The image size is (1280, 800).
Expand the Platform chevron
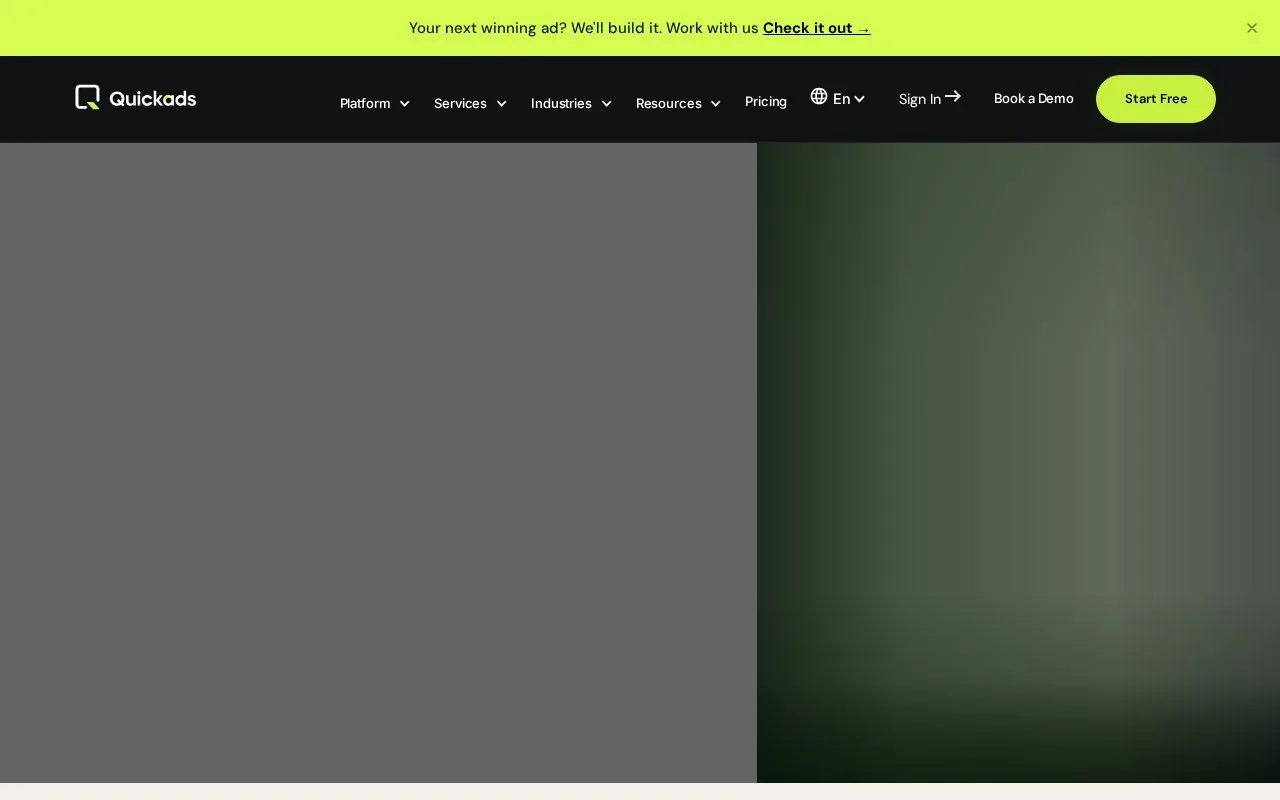[x=405, y=104]
